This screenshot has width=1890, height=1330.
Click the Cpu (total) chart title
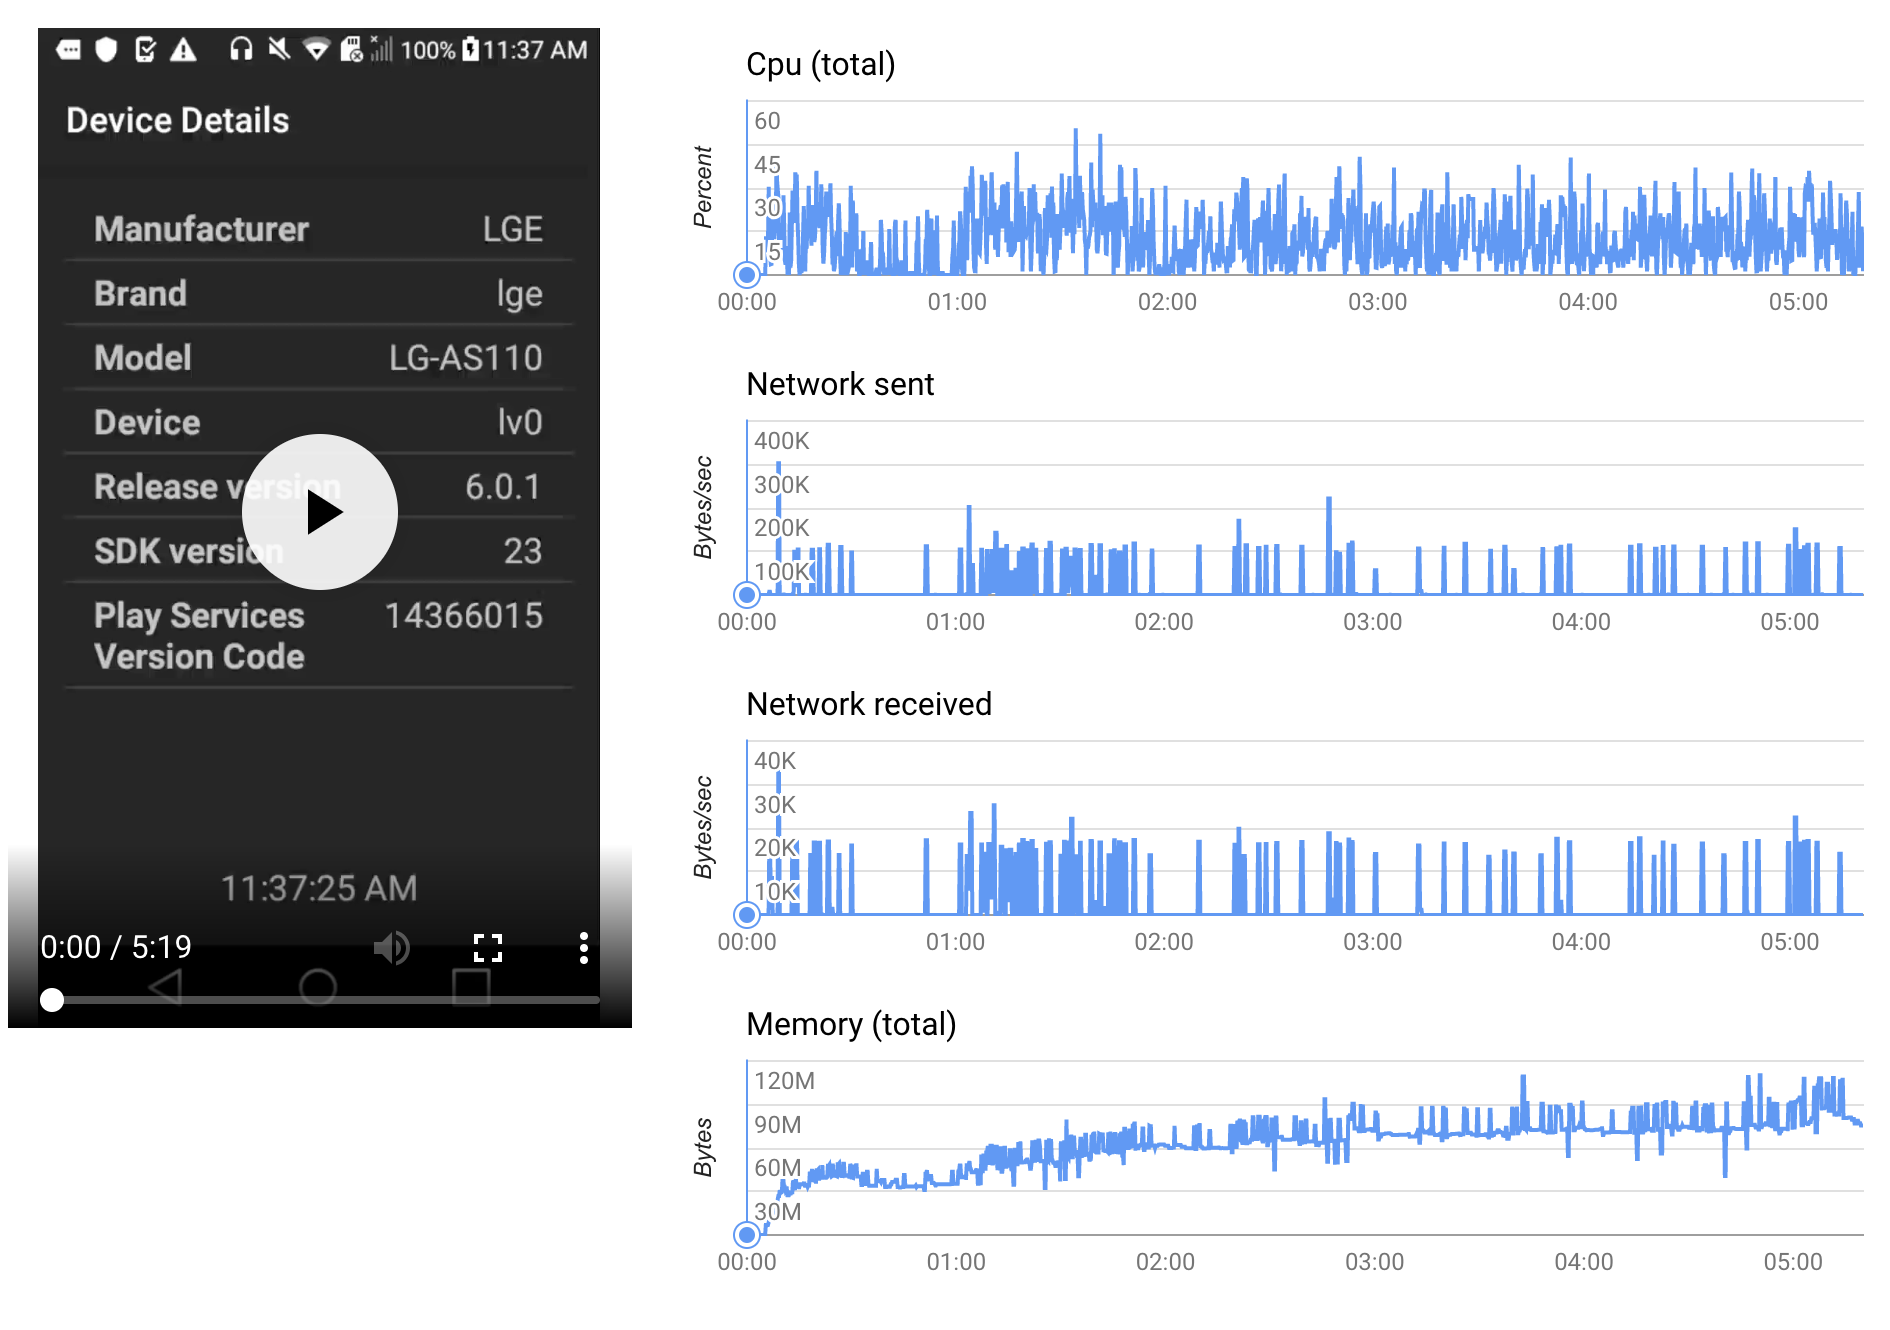point(821,64)
